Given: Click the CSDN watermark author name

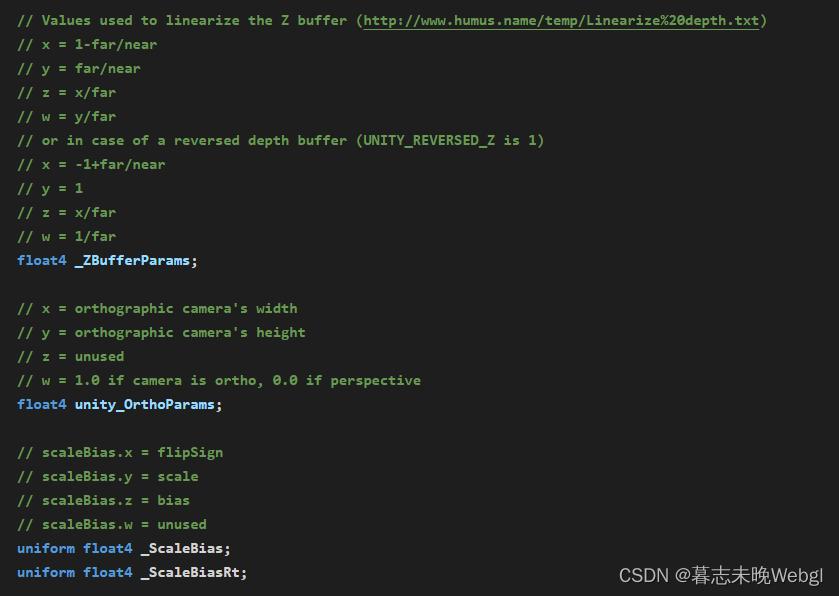Looking at the screenshot, I should 757,575.
